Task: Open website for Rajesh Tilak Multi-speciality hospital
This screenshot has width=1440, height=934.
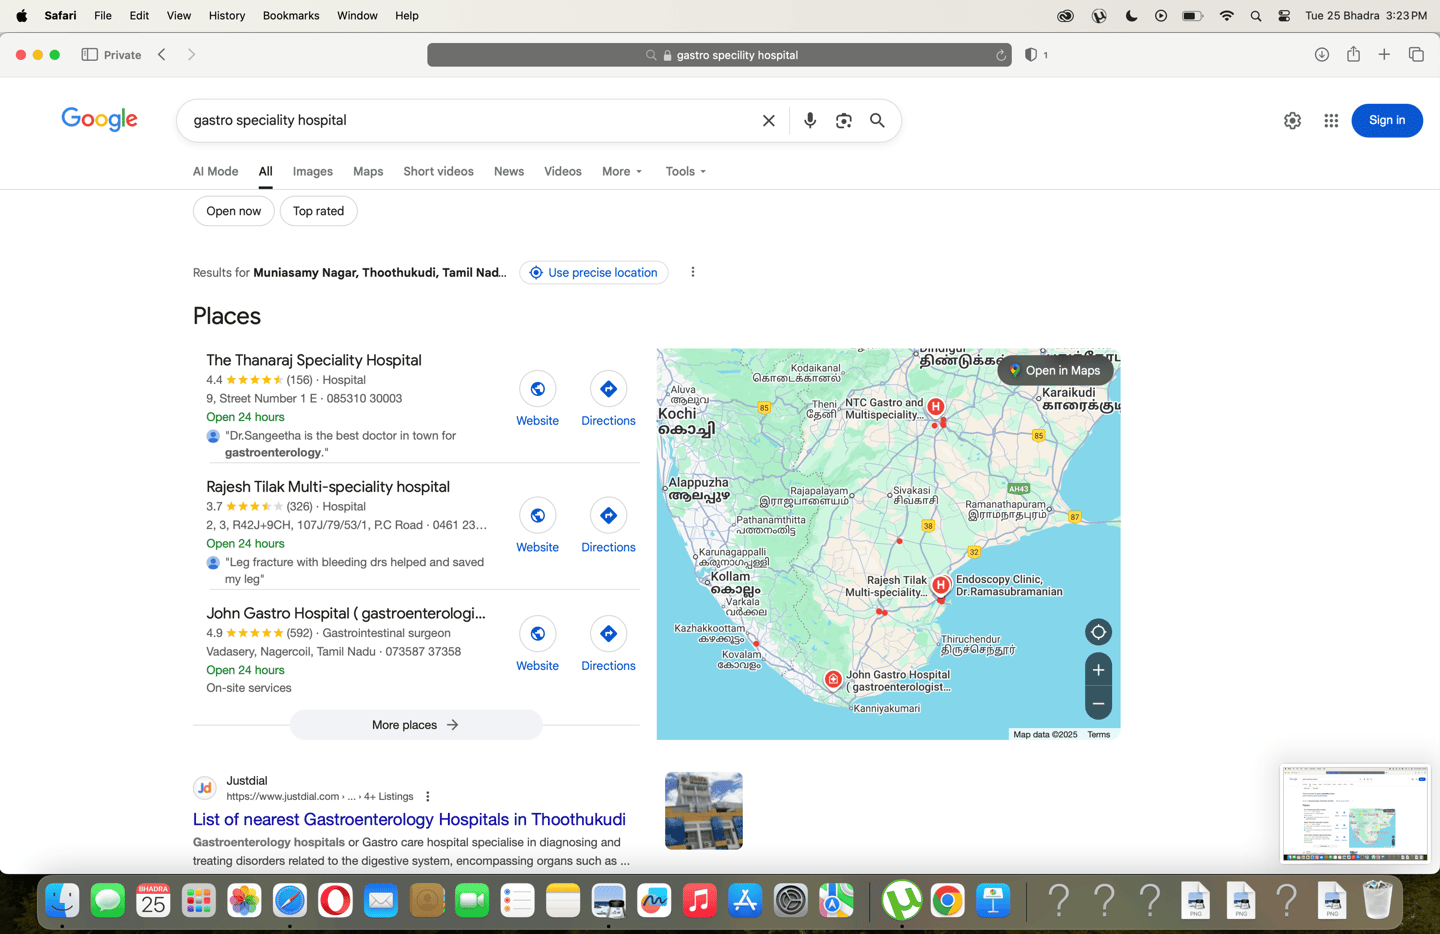Action: point(537,526)
